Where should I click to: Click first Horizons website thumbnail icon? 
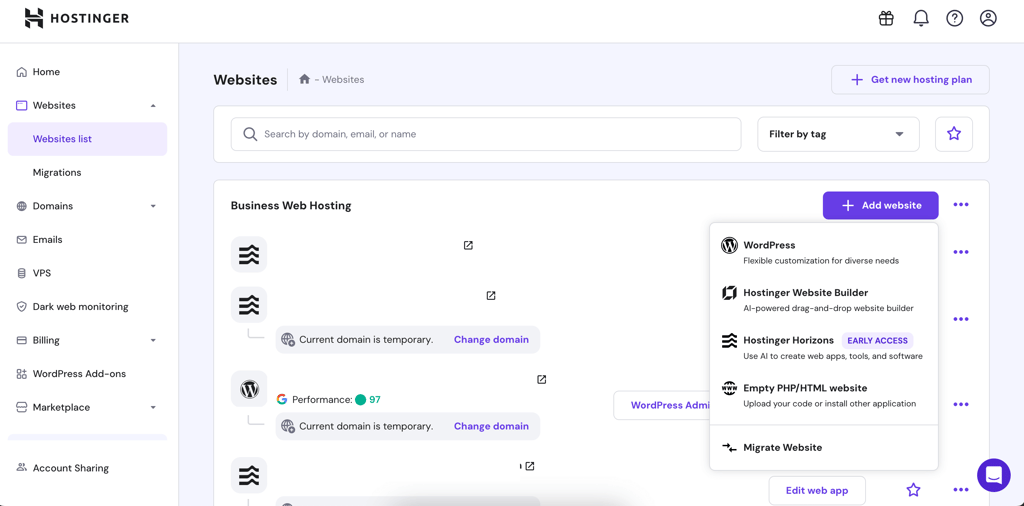249,254
